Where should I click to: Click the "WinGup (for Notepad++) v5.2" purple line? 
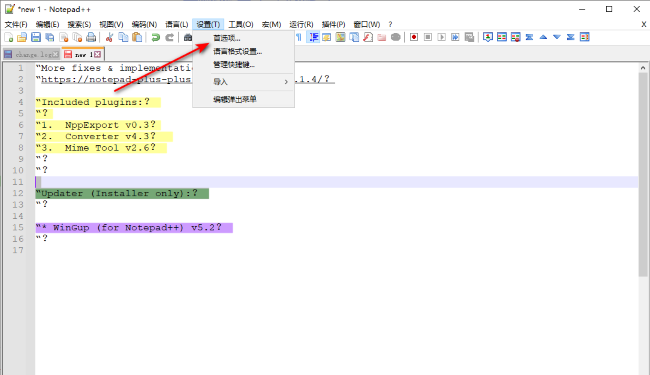coord(134,227)
